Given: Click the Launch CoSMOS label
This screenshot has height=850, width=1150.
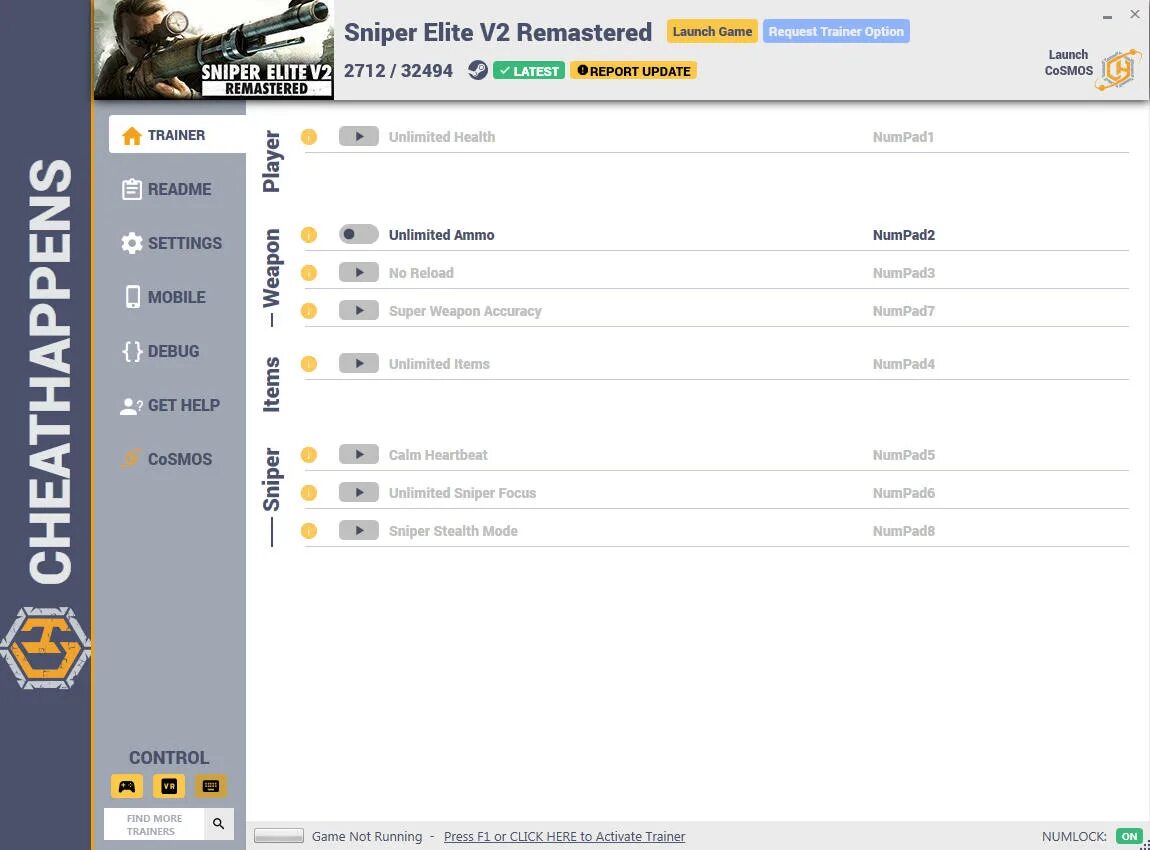Looking at the screenshot, I should 1069,62.
